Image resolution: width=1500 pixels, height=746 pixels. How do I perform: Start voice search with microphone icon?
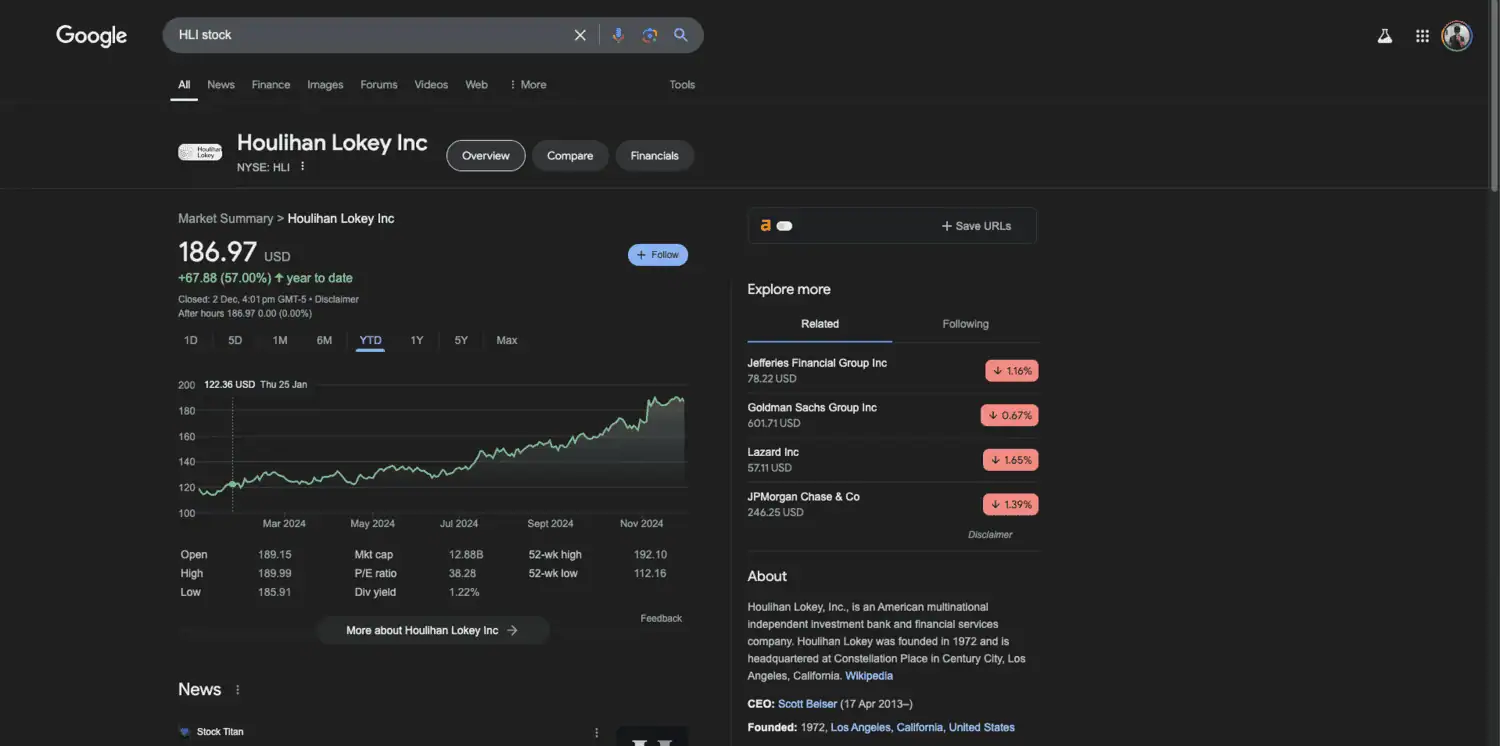pyautogui.click(x=618, y=35)
